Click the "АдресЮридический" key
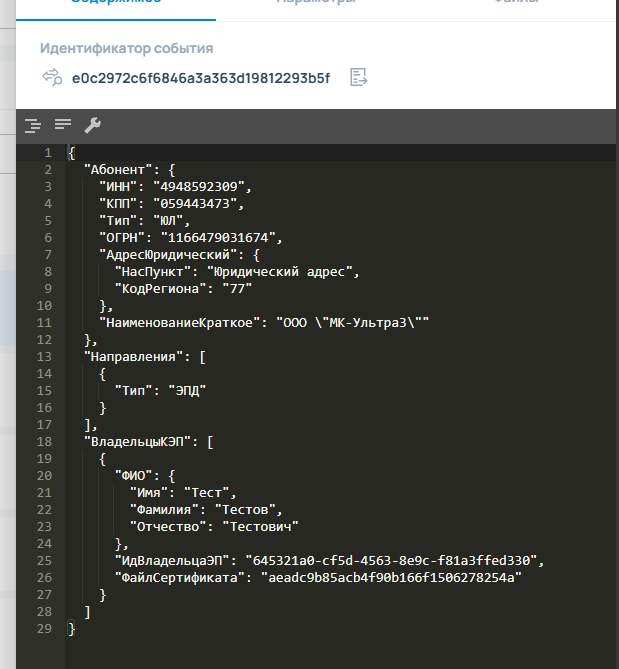The height and width of the screenshot is (669, 619). (x=168, y=255)
